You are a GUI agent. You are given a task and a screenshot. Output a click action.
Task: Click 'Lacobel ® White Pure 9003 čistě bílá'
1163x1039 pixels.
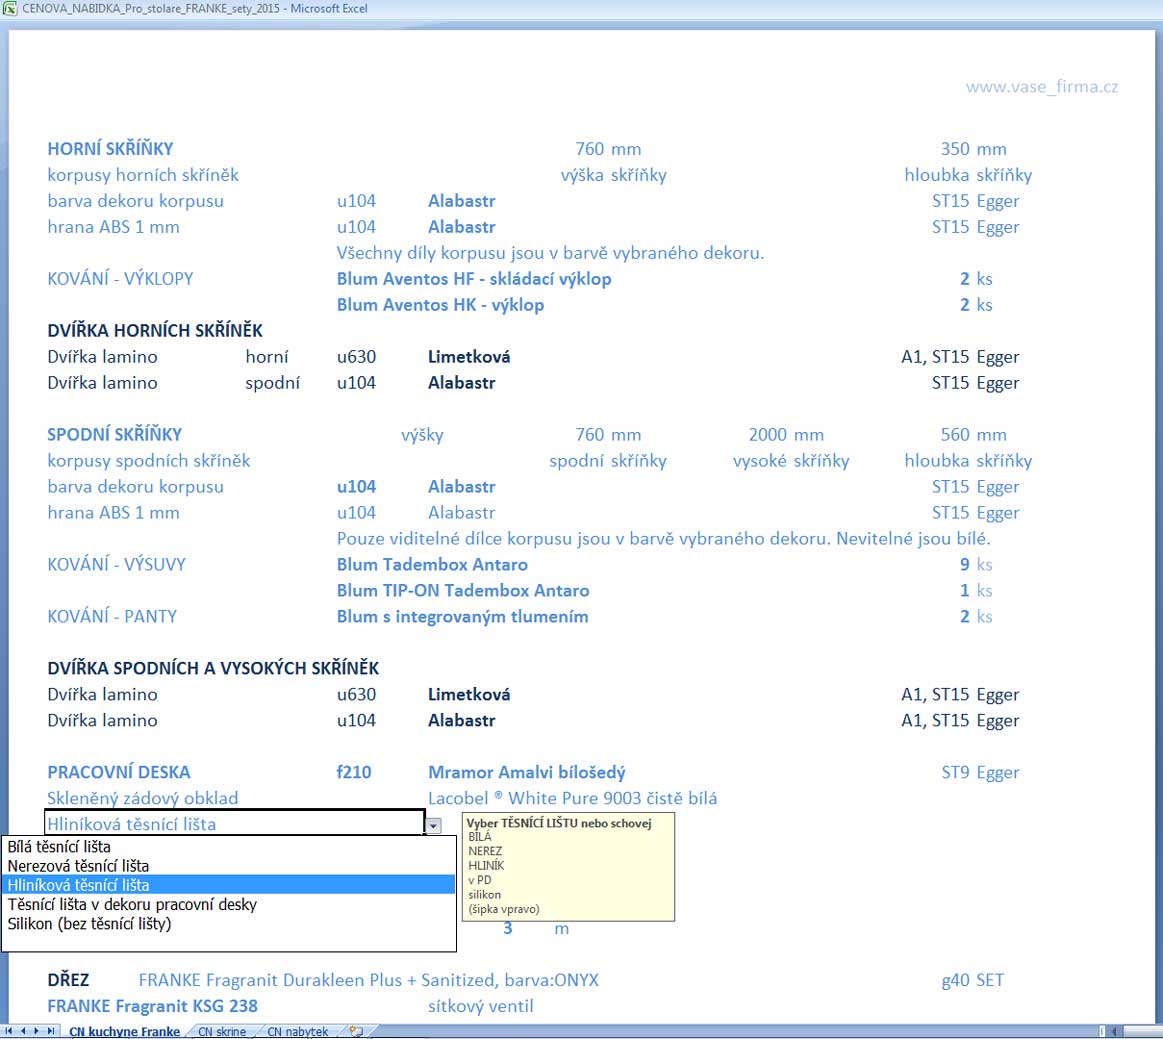point(573,798)
